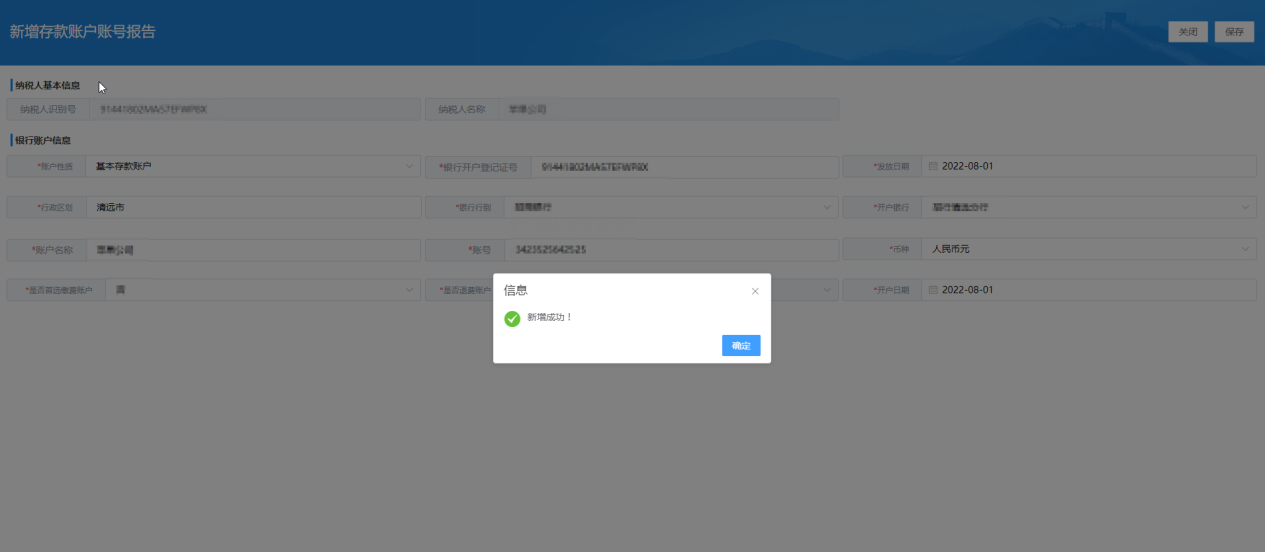Click the 保存 button in the header
This screenshot has width=1265, height=552.
tap(1234, 32)
